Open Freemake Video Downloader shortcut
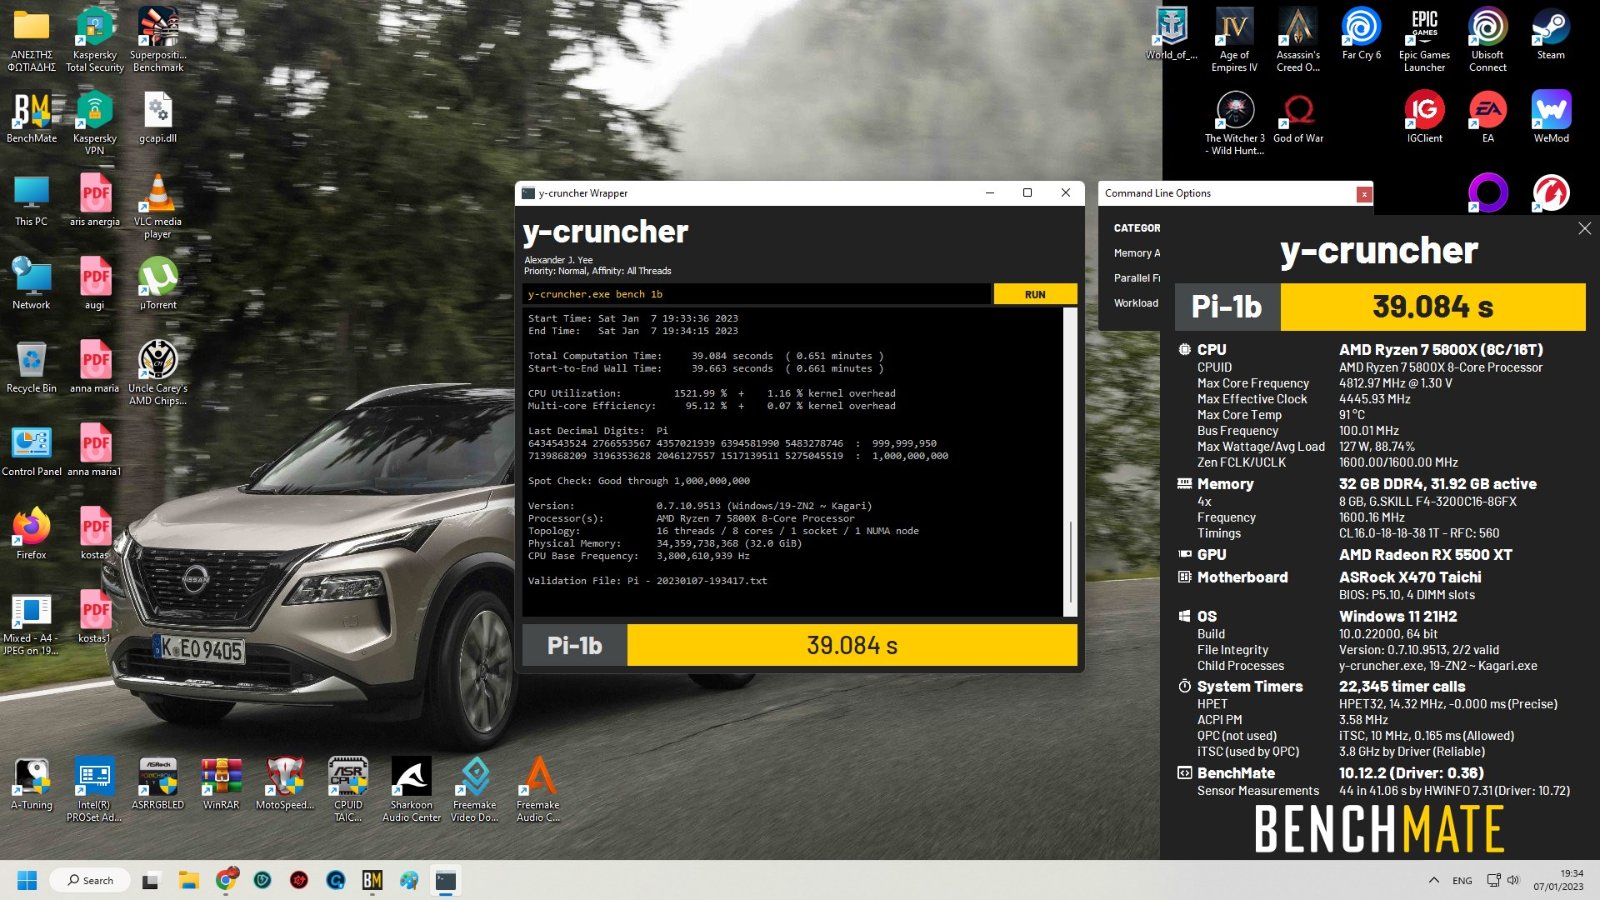The image size is (1600, 900). tap(475, 789)
